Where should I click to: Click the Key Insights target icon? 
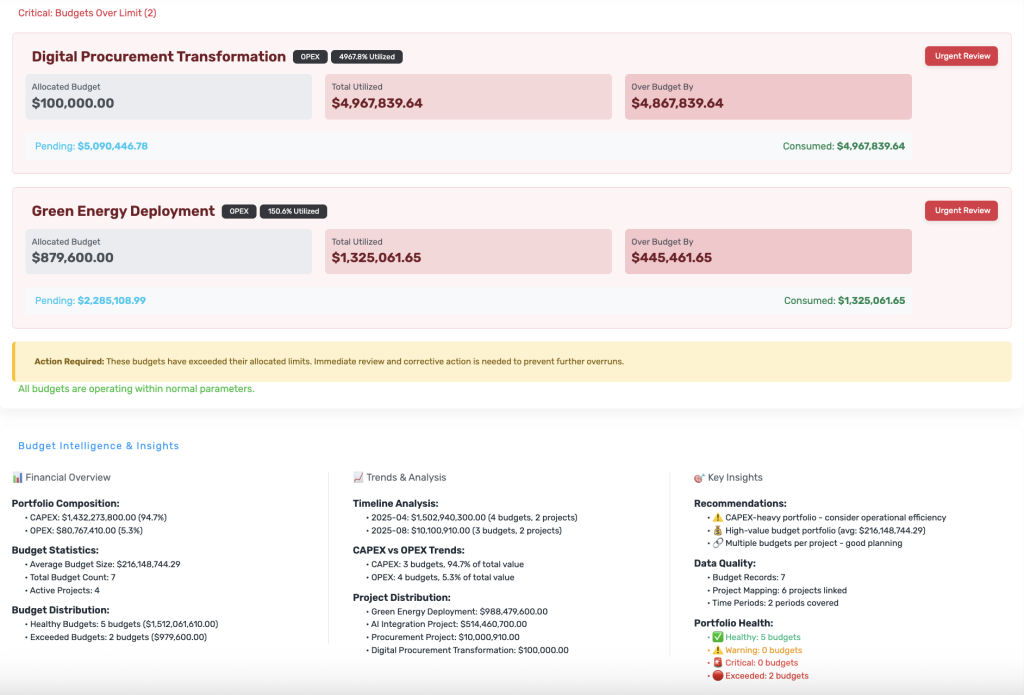[699, 478]
